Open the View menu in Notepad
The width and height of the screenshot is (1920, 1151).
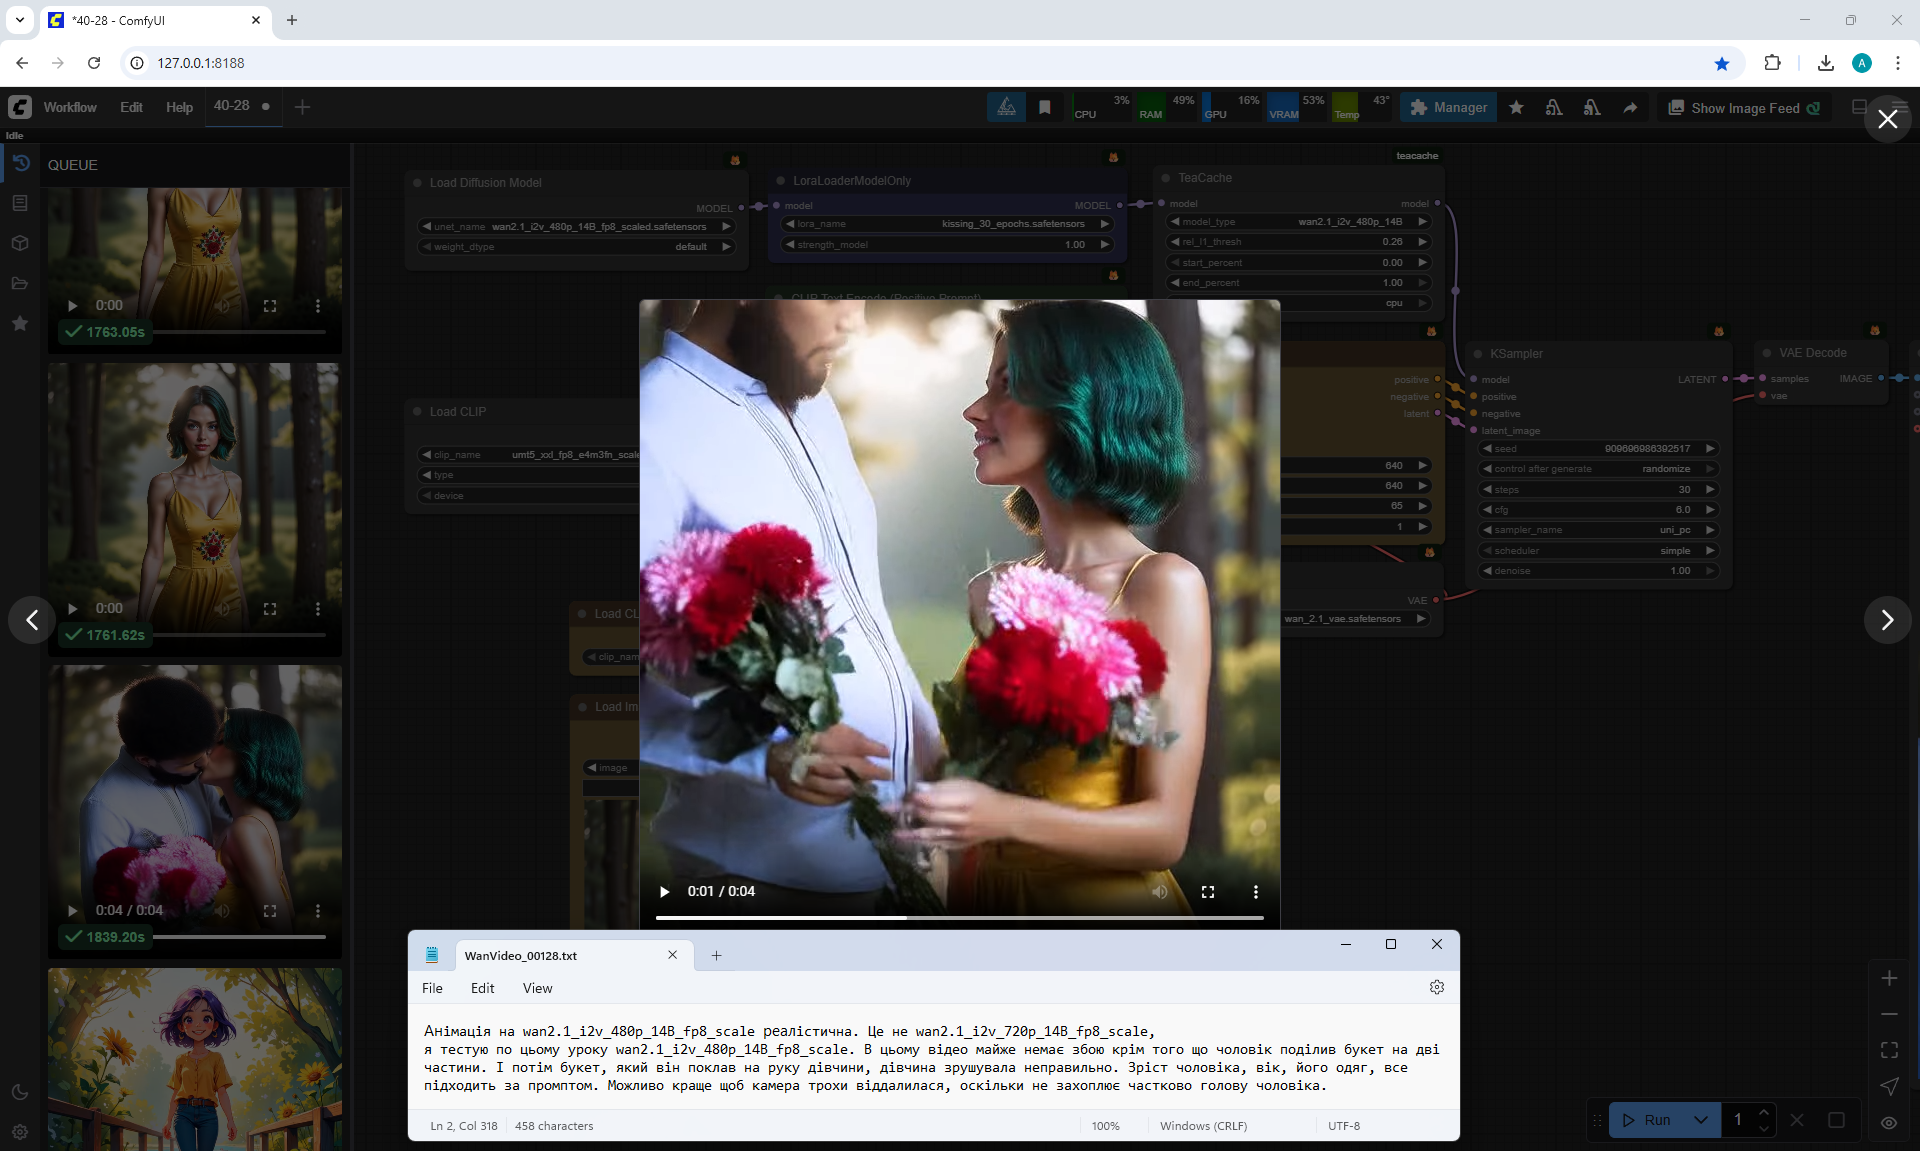[537, 988]
